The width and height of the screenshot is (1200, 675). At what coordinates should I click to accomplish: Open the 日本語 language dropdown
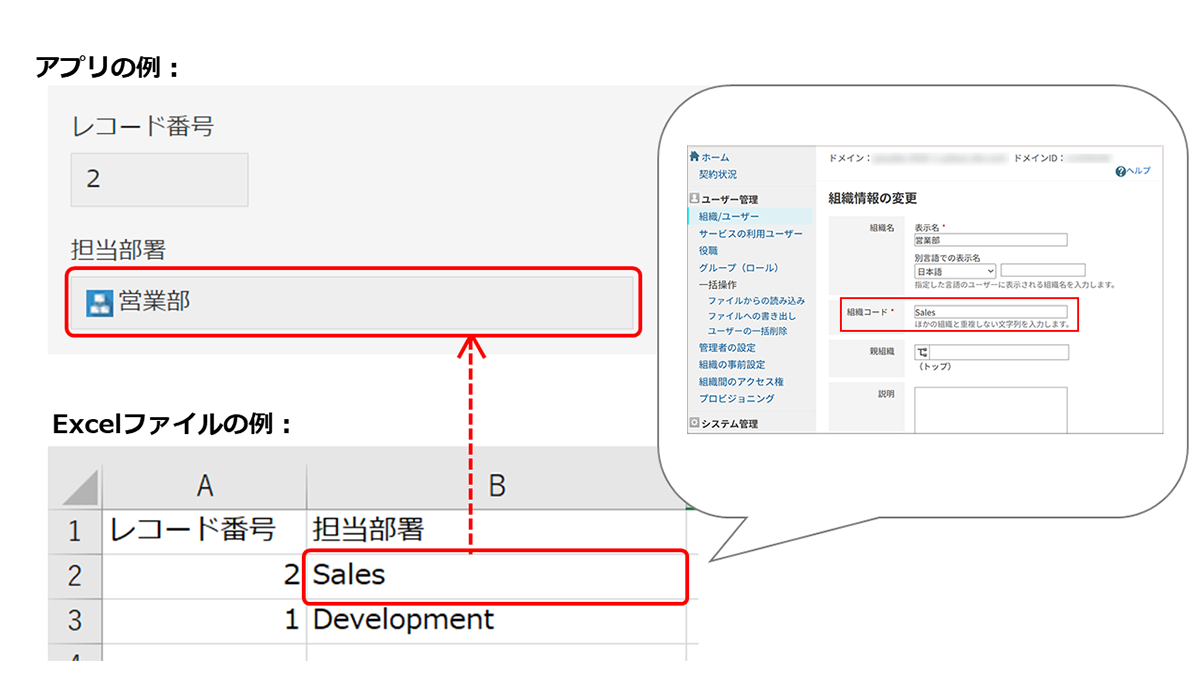[x=955, y=271]
